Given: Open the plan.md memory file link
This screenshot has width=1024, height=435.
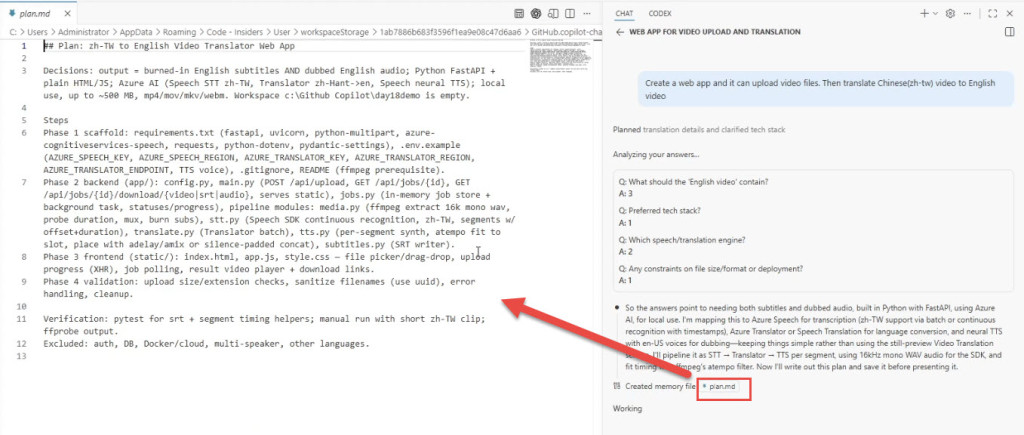Looking at the screenshot, I should 722,387.
